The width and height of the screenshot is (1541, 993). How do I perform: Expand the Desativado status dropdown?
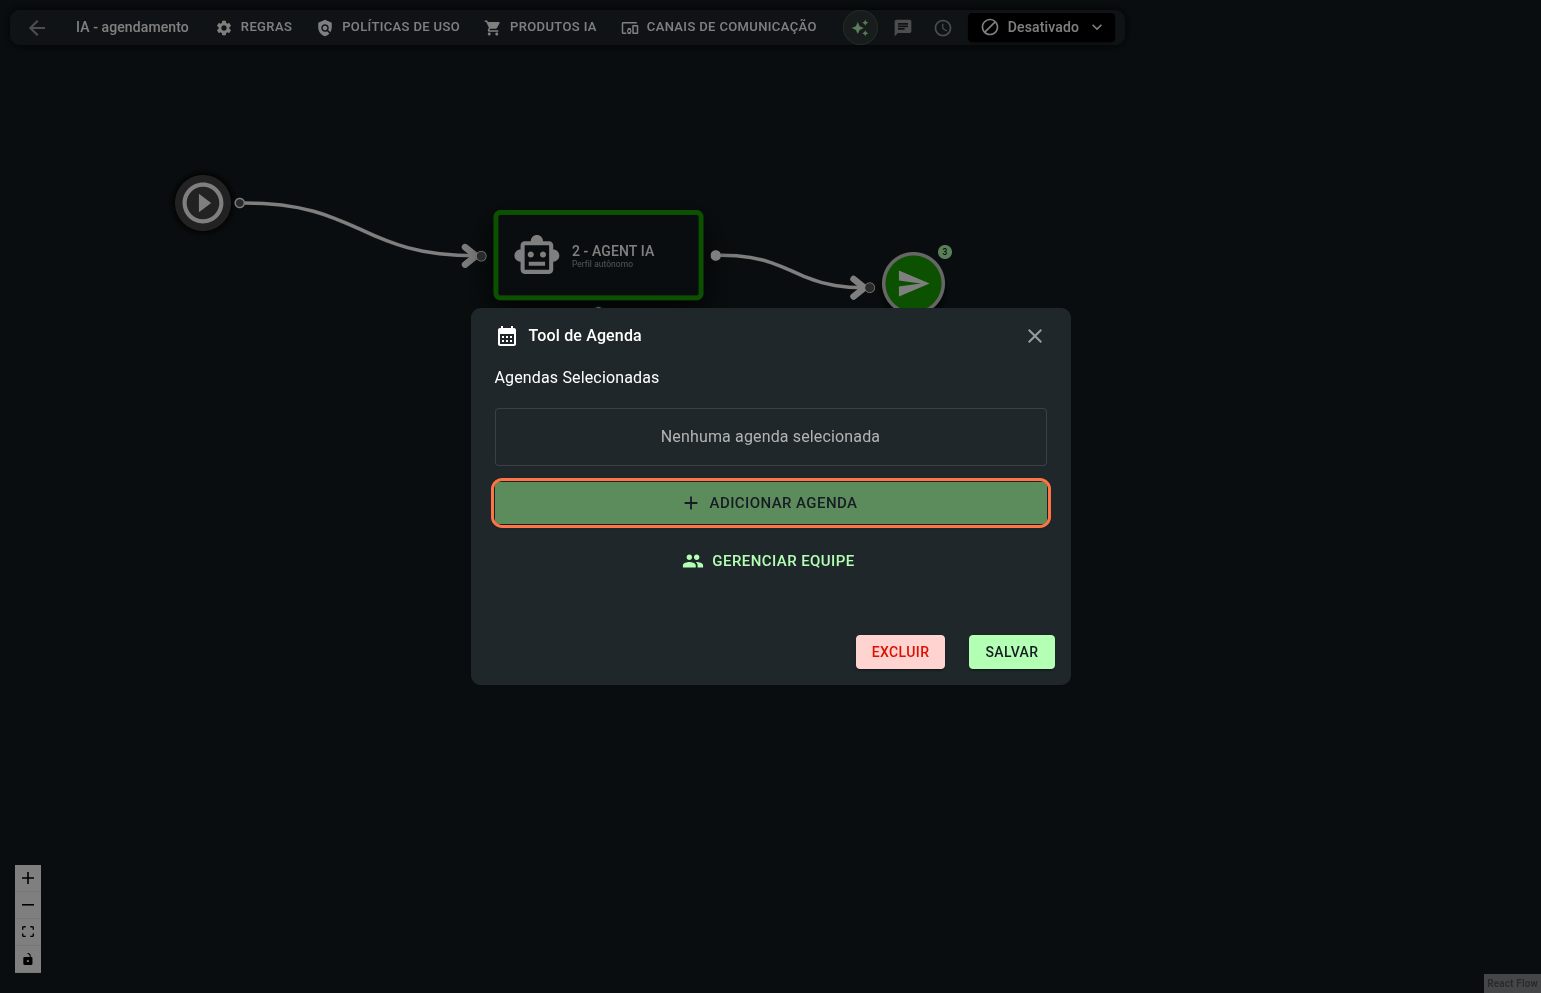(x=1041, y=28)
